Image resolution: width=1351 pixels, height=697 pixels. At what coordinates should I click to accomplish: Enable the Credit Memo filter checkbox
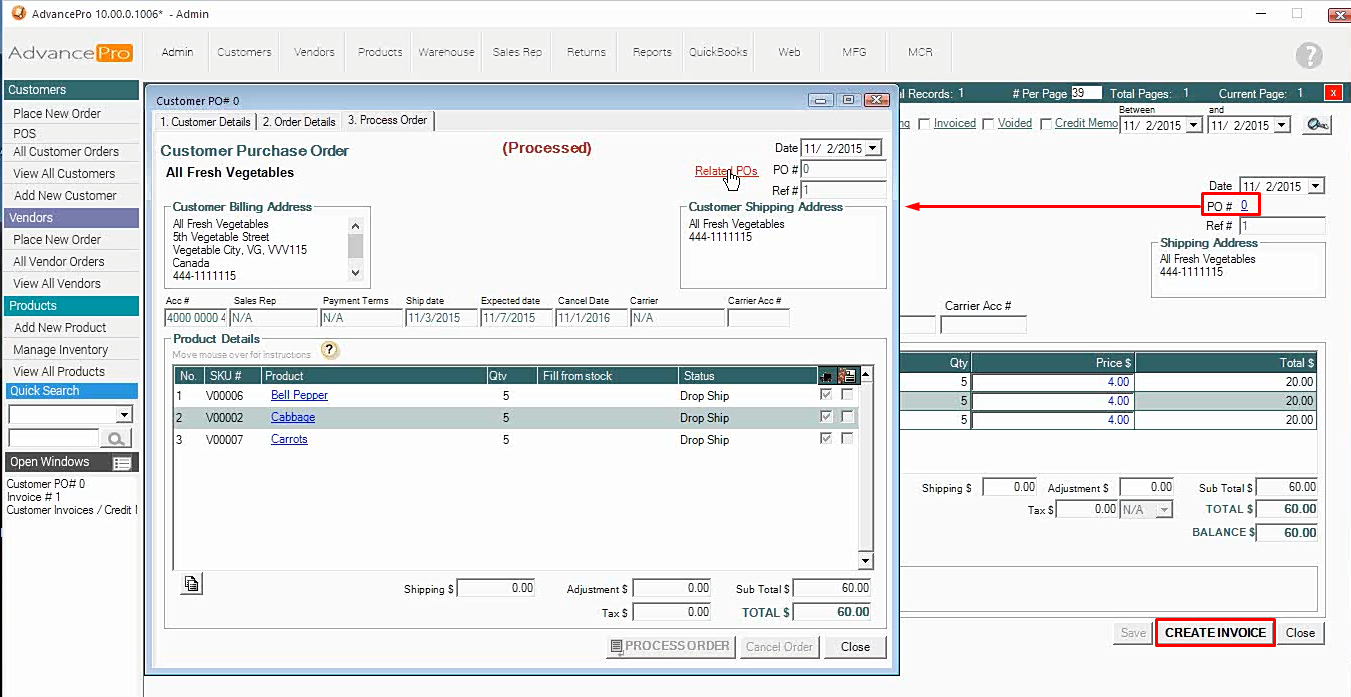tap(1046, 124)
